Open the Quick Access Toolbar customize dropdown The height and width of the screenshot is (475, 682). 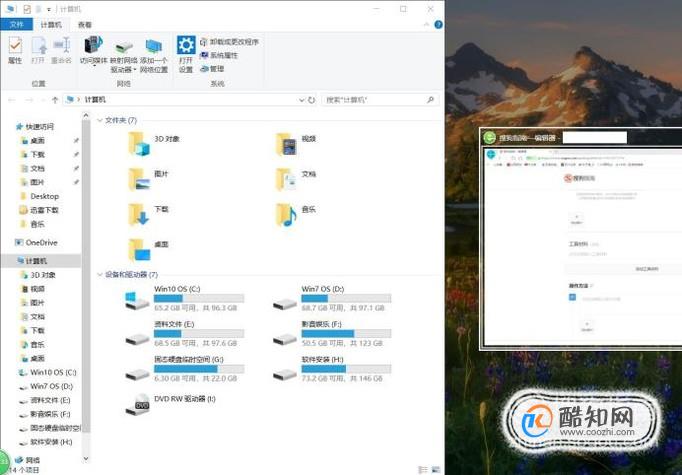[x=49, y=9]
